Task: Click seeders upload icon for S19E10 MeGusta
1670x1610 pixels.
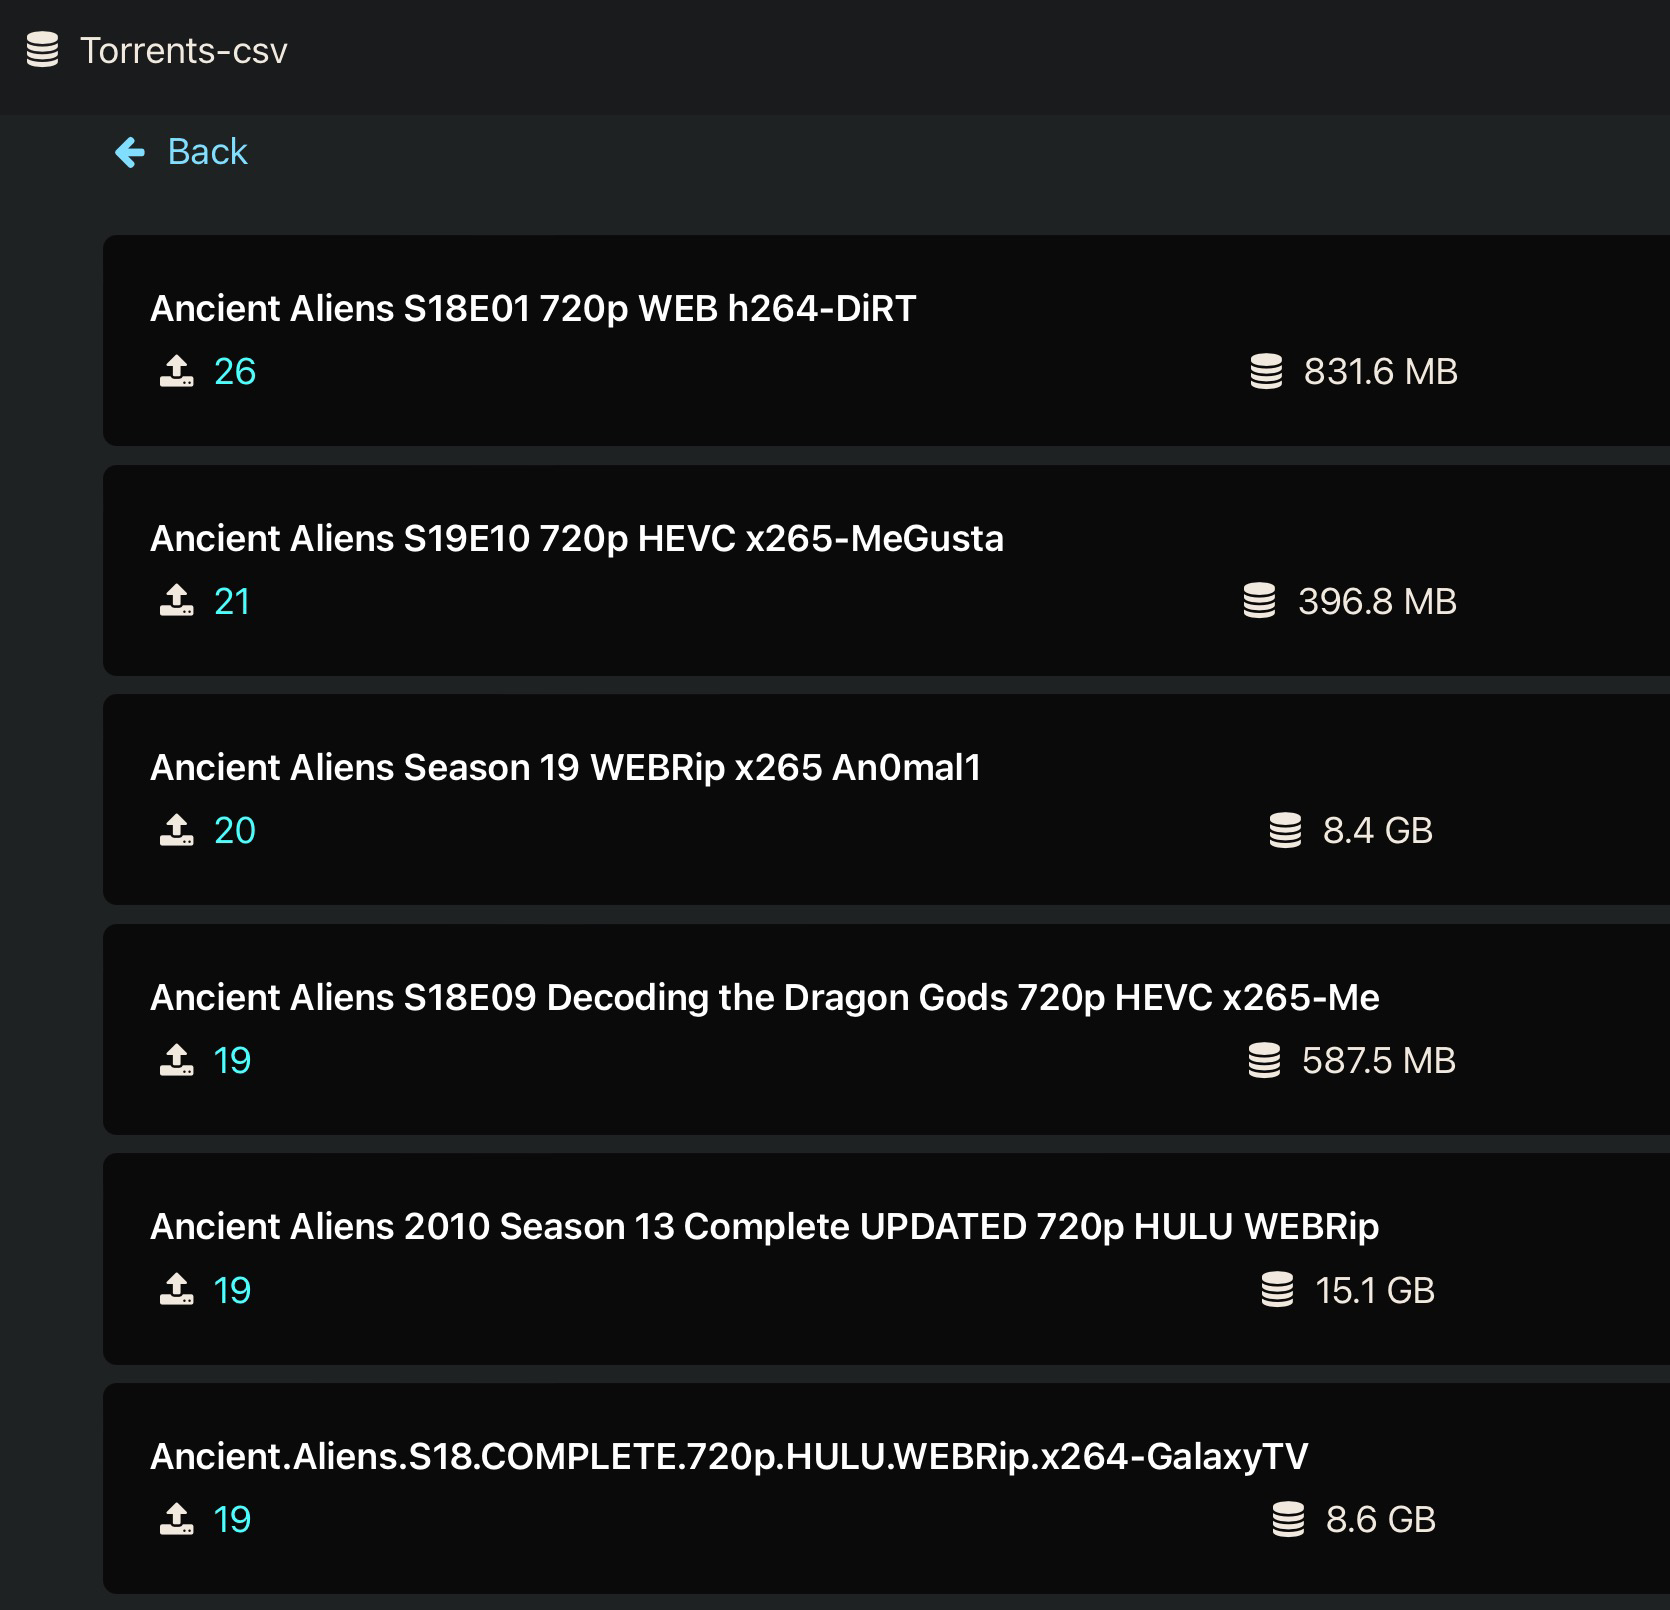Action: coord(177,601)
